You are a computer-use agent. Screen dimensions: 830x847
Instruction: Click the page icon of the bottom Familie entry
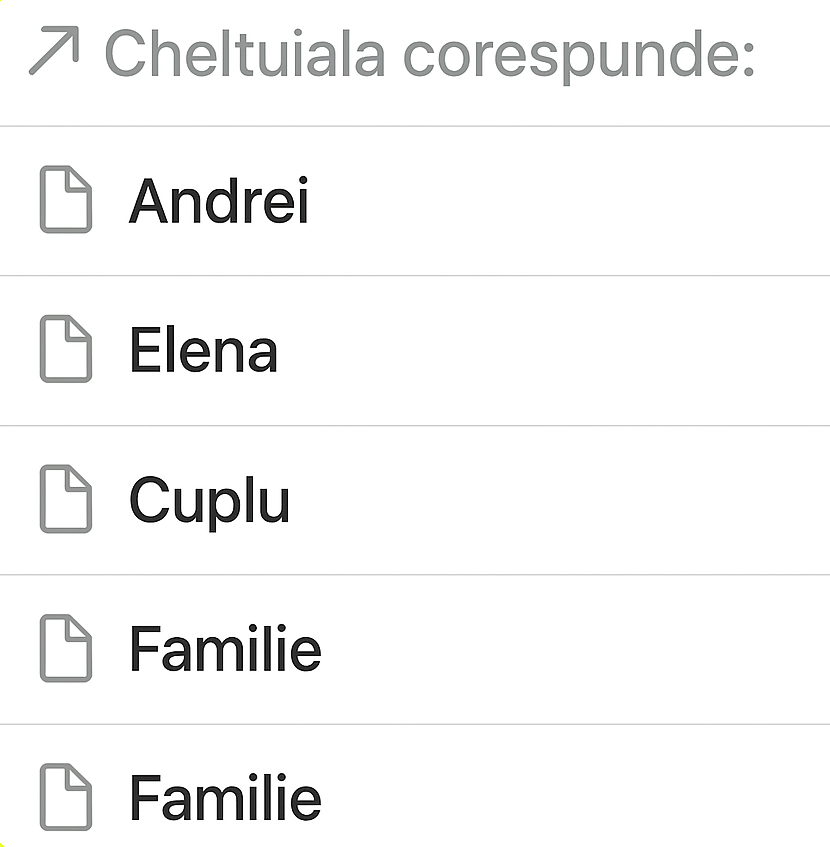point(66,797)
